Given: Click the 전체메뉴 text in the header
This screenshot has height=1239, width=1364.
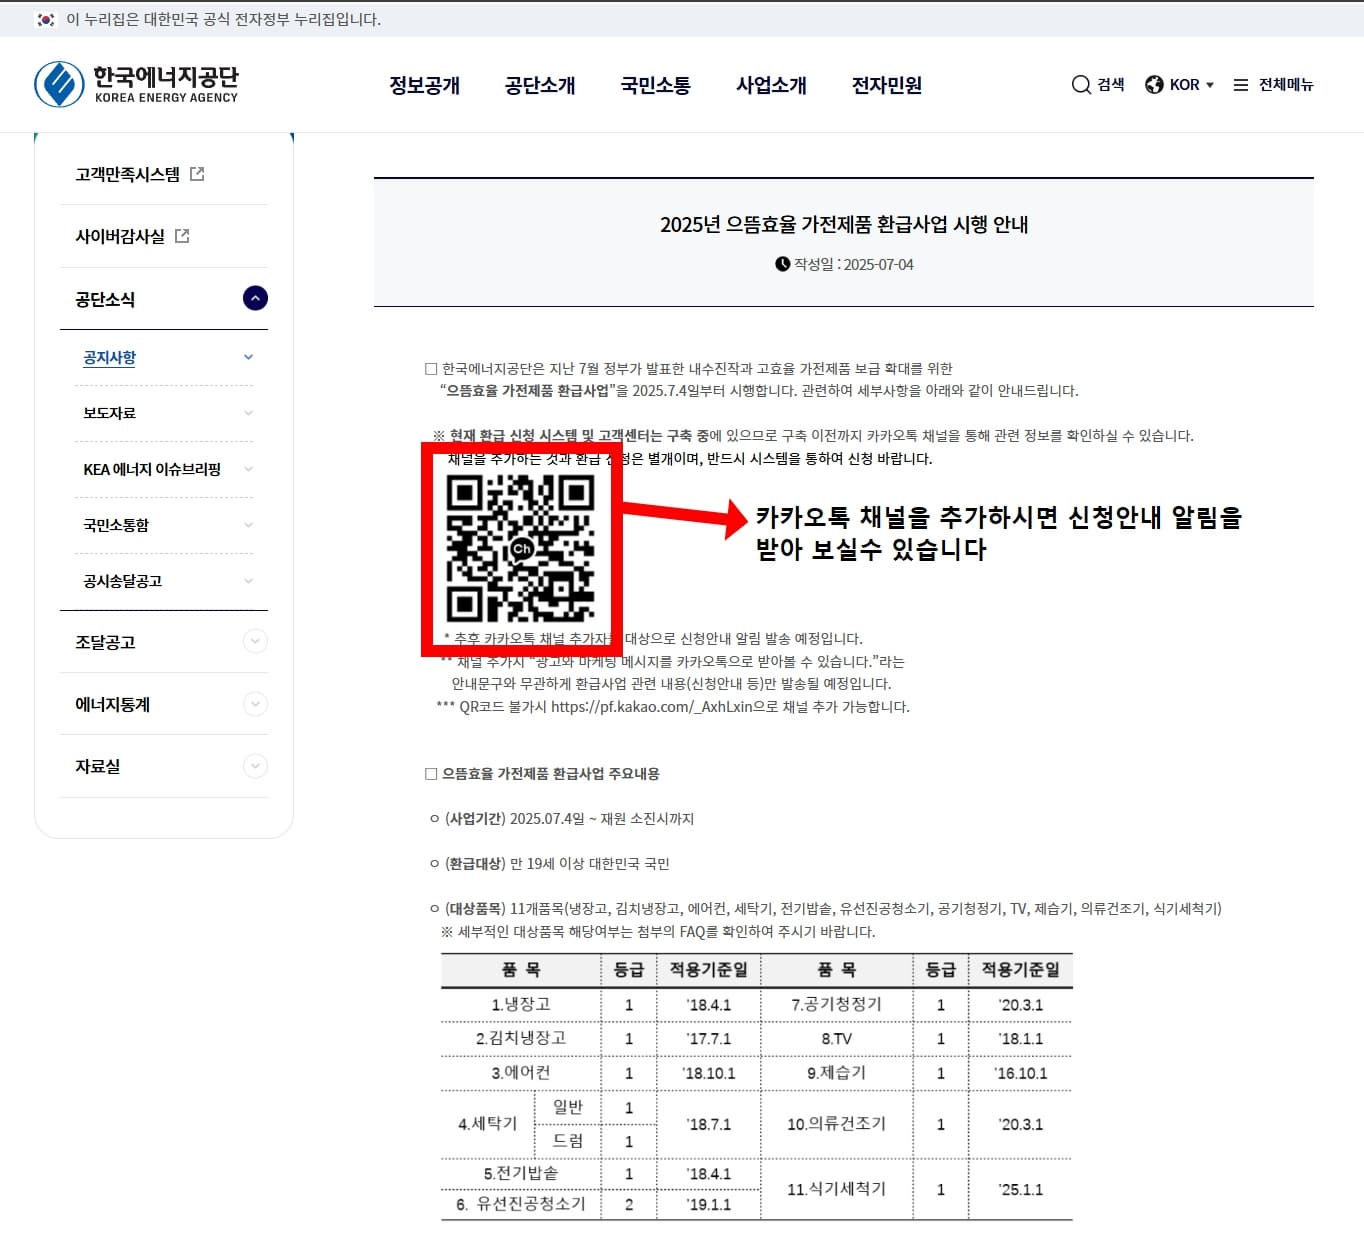Looking at the screenshot, I should (1286, 85).
